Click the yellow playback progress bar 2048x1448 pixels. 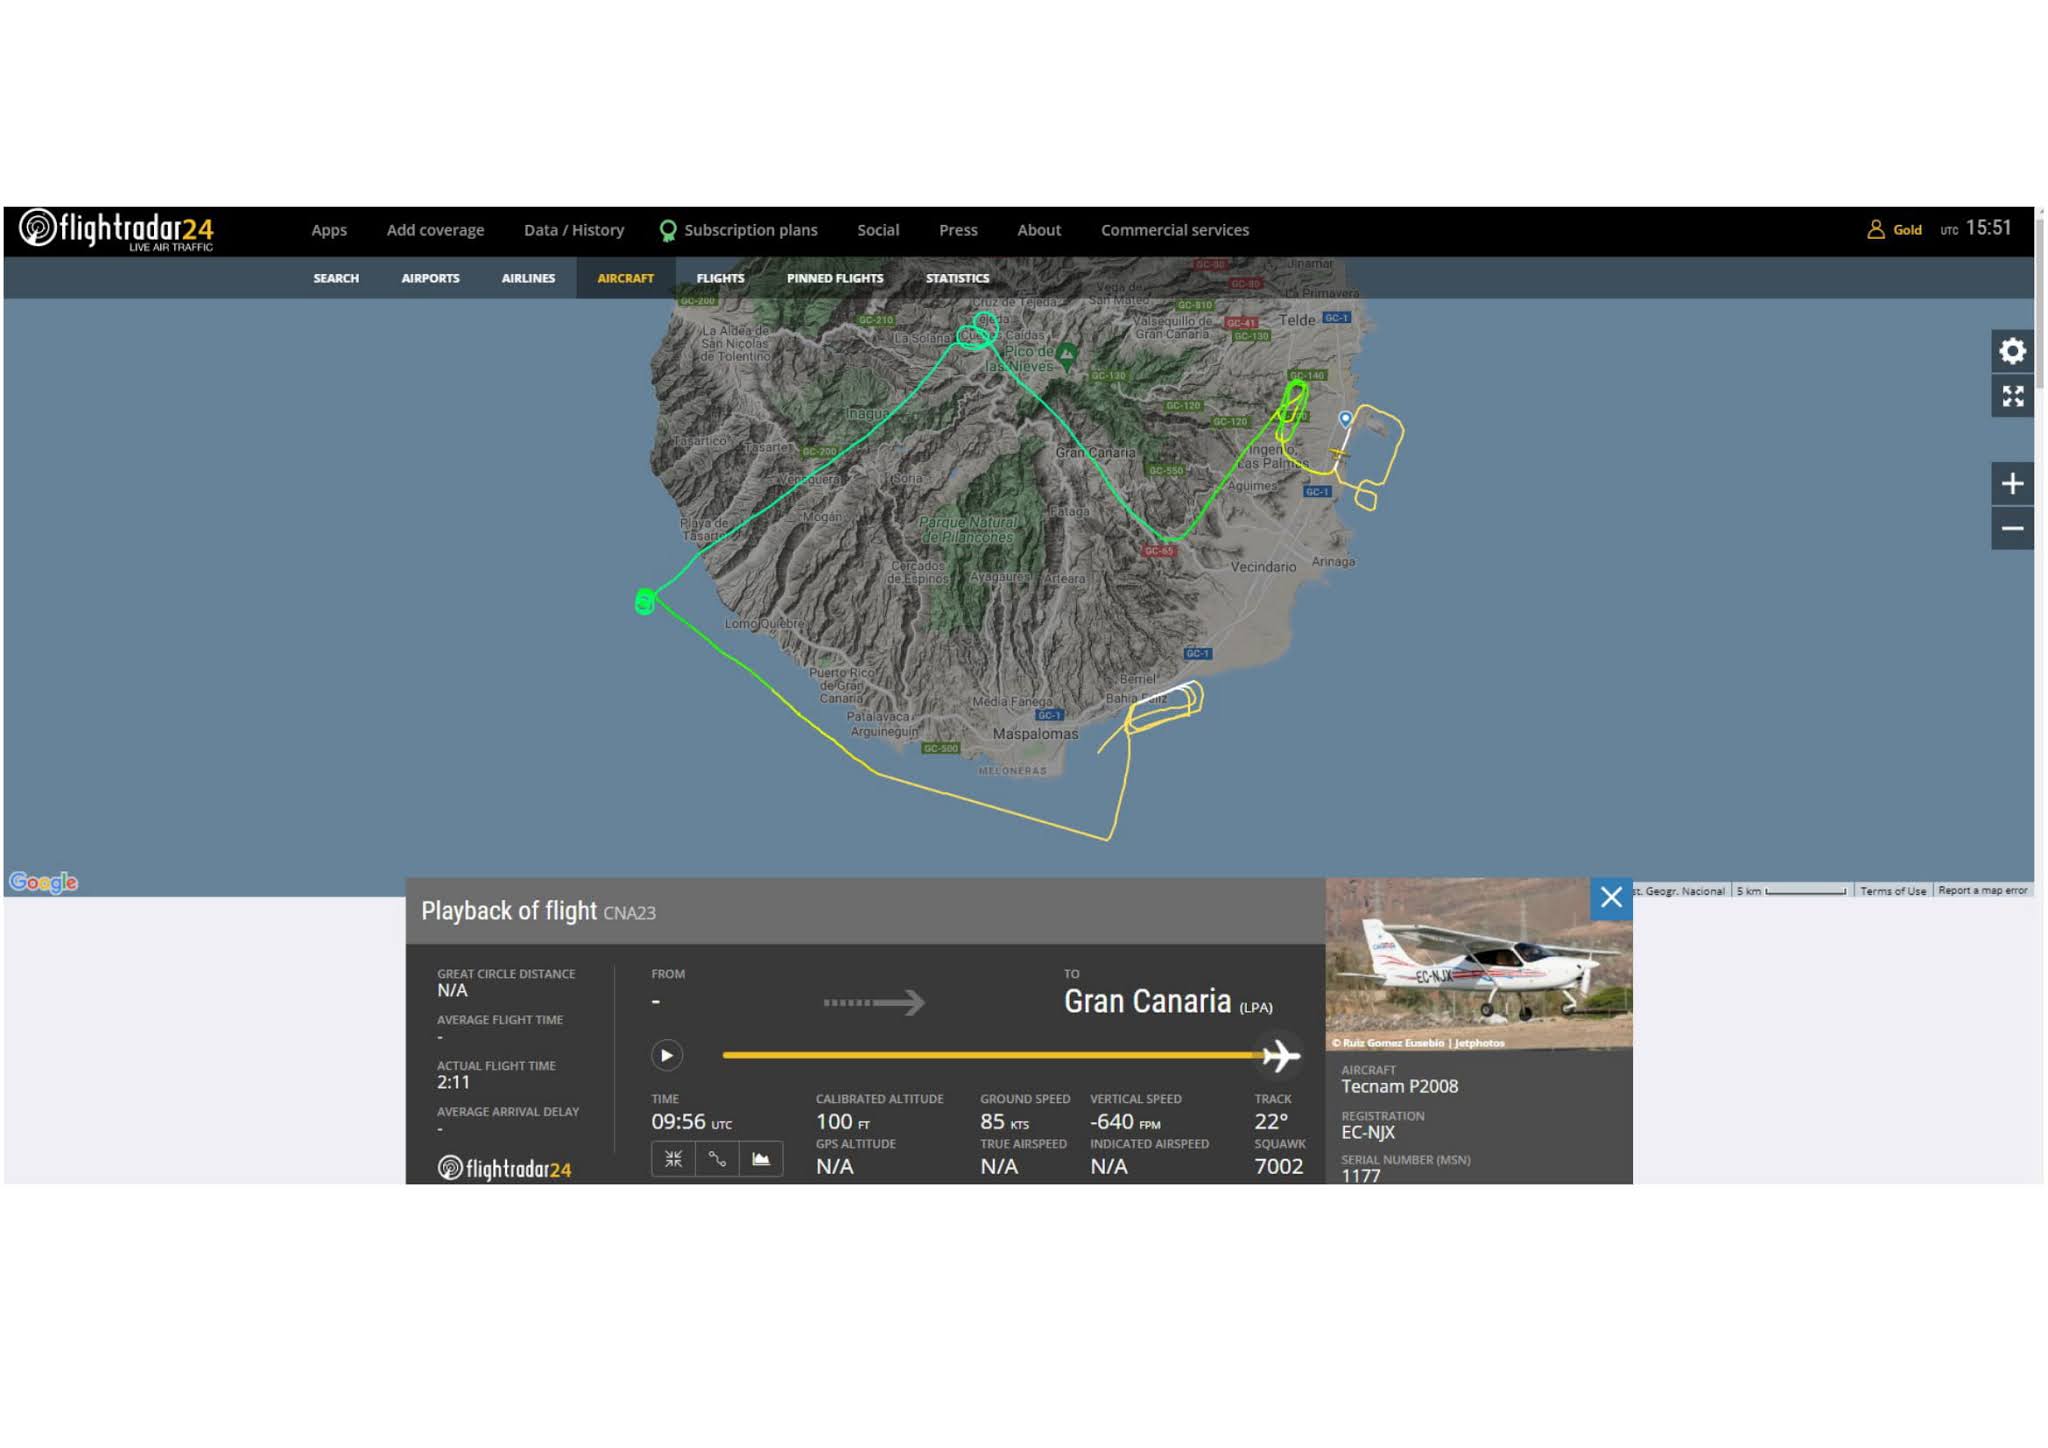(992, 1055)
